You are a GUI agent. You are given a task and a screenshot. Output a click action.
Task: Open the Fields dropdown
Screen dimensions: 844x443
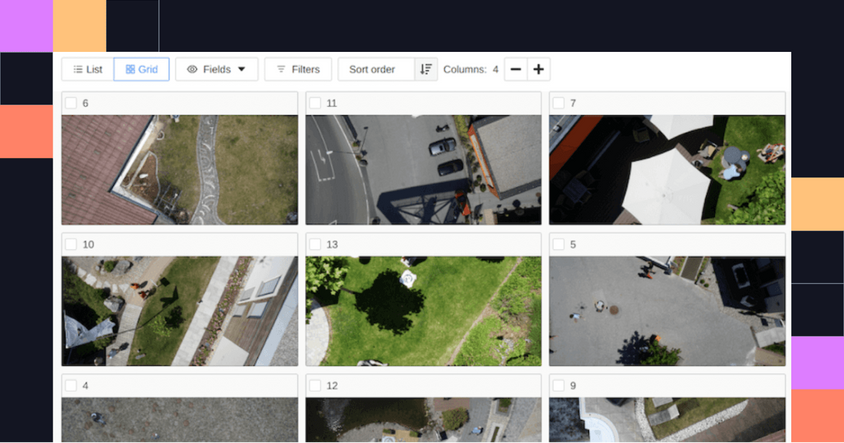(x=216, y=69)
